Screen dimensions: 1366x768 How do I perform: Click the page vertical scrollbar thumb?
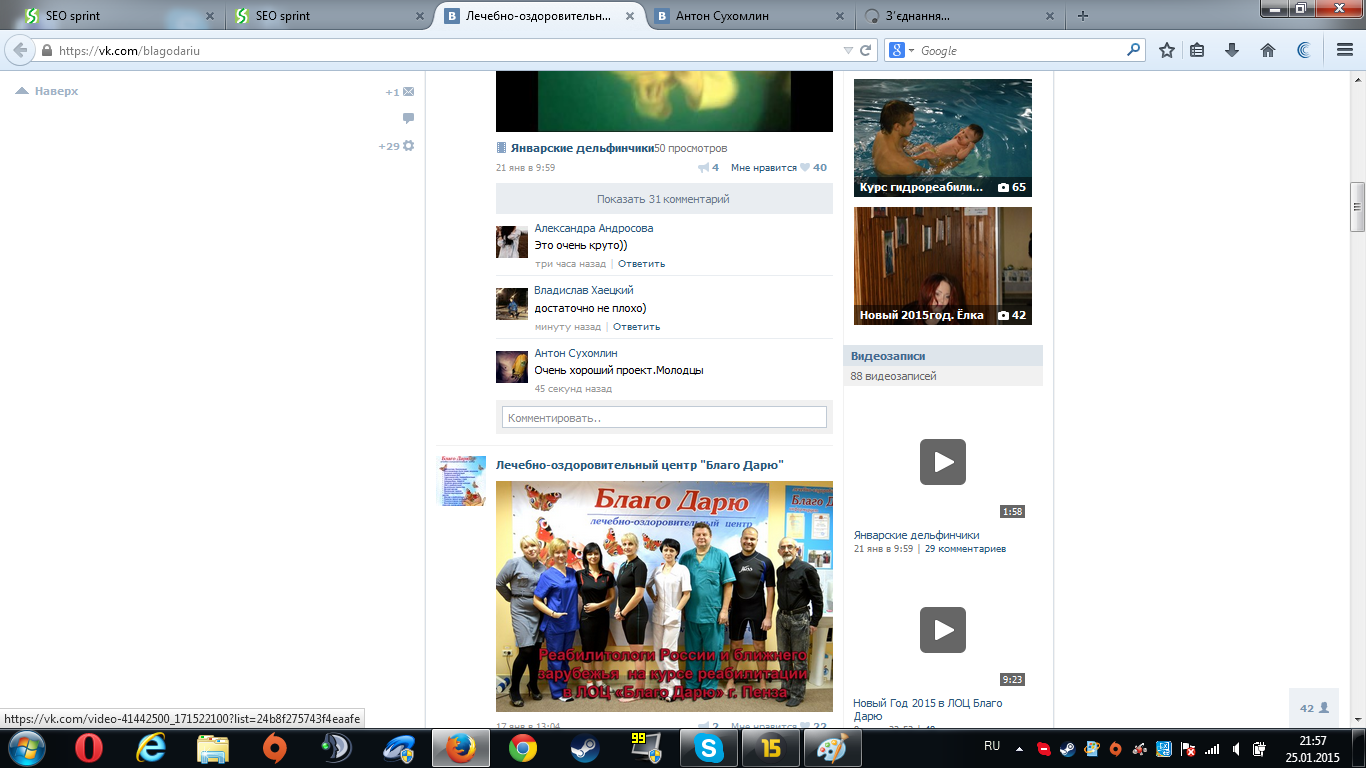(x=1357, y=206)
